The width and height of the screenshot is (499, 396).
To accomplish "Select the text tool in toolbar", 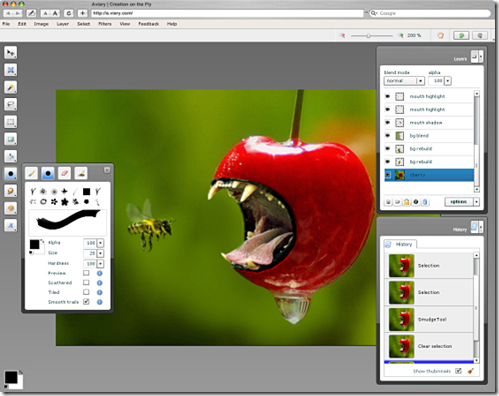I will 11,226.
